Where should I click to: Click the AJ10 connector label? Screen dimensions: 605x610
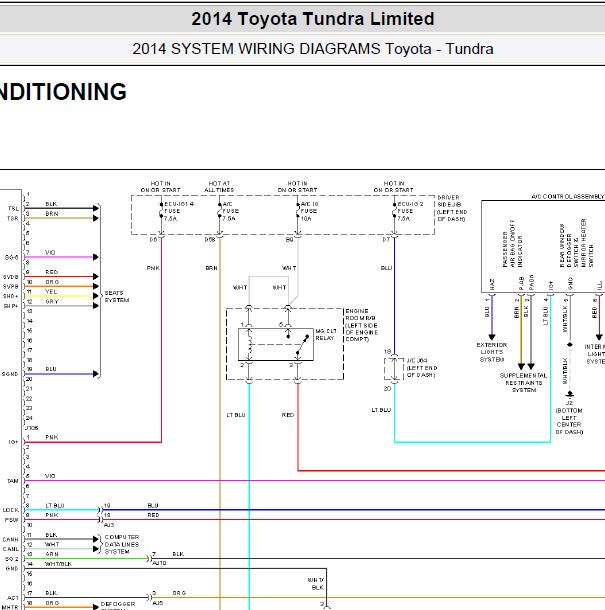pyautogui.click(x=159, y=563)
